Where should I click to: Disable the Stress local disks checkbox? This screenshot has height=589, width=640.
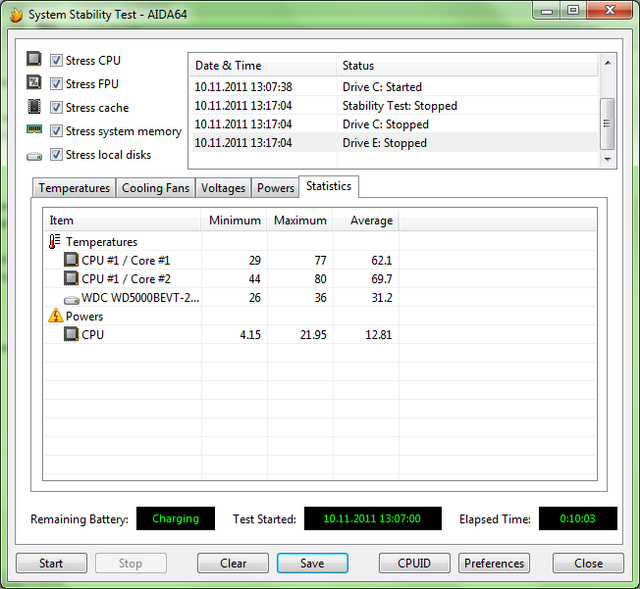[x=57, y=155]
